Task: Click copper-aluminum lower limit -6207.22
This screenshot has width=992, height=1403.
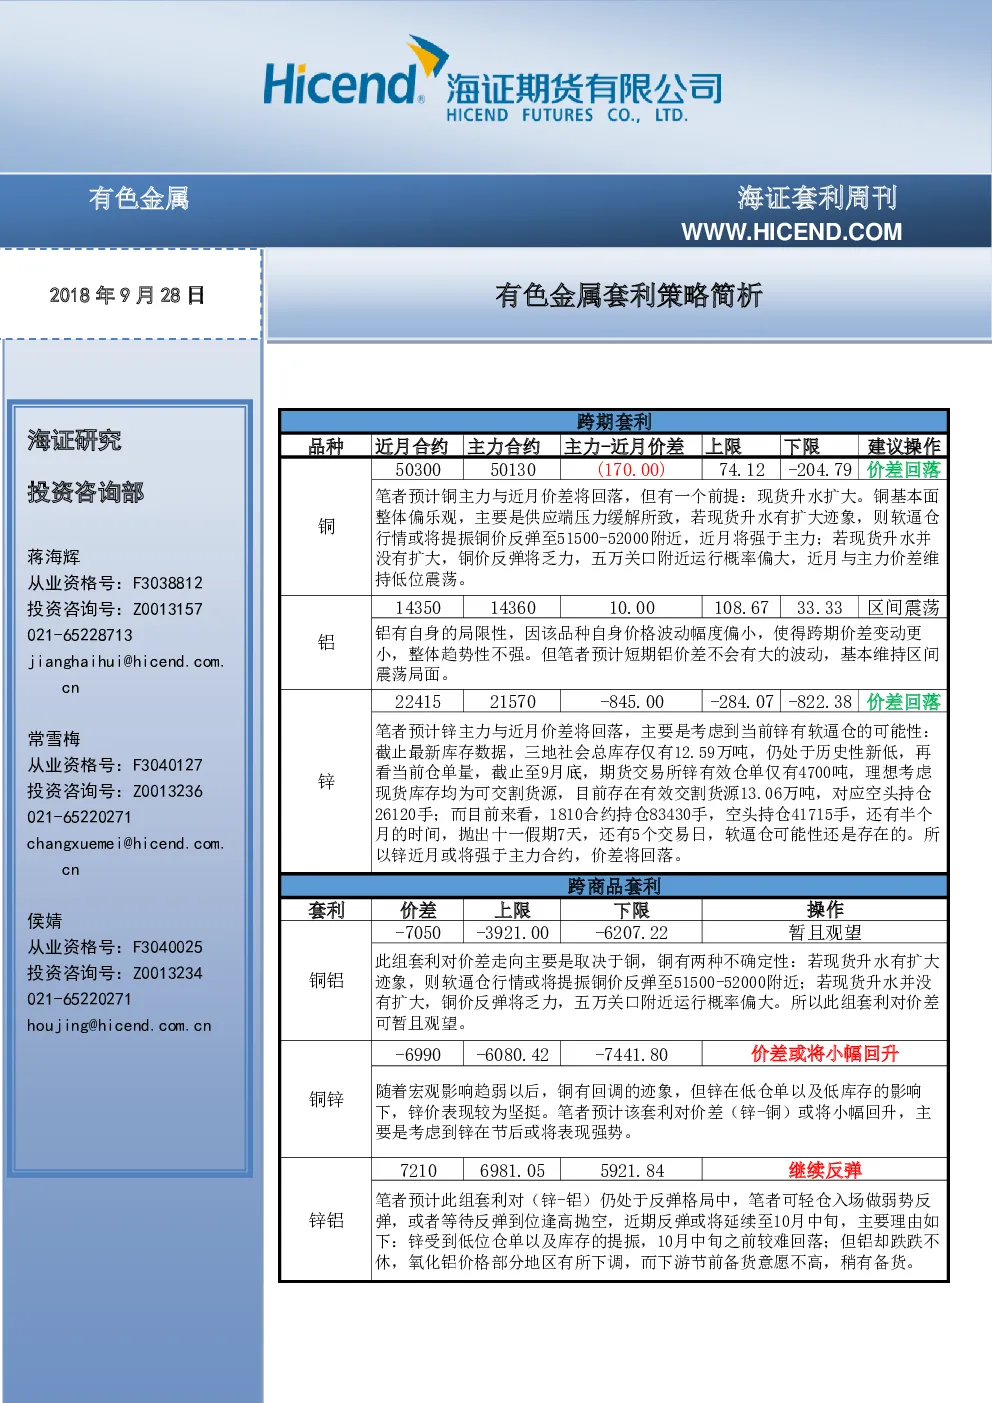Action: click(x=632, y=933)
